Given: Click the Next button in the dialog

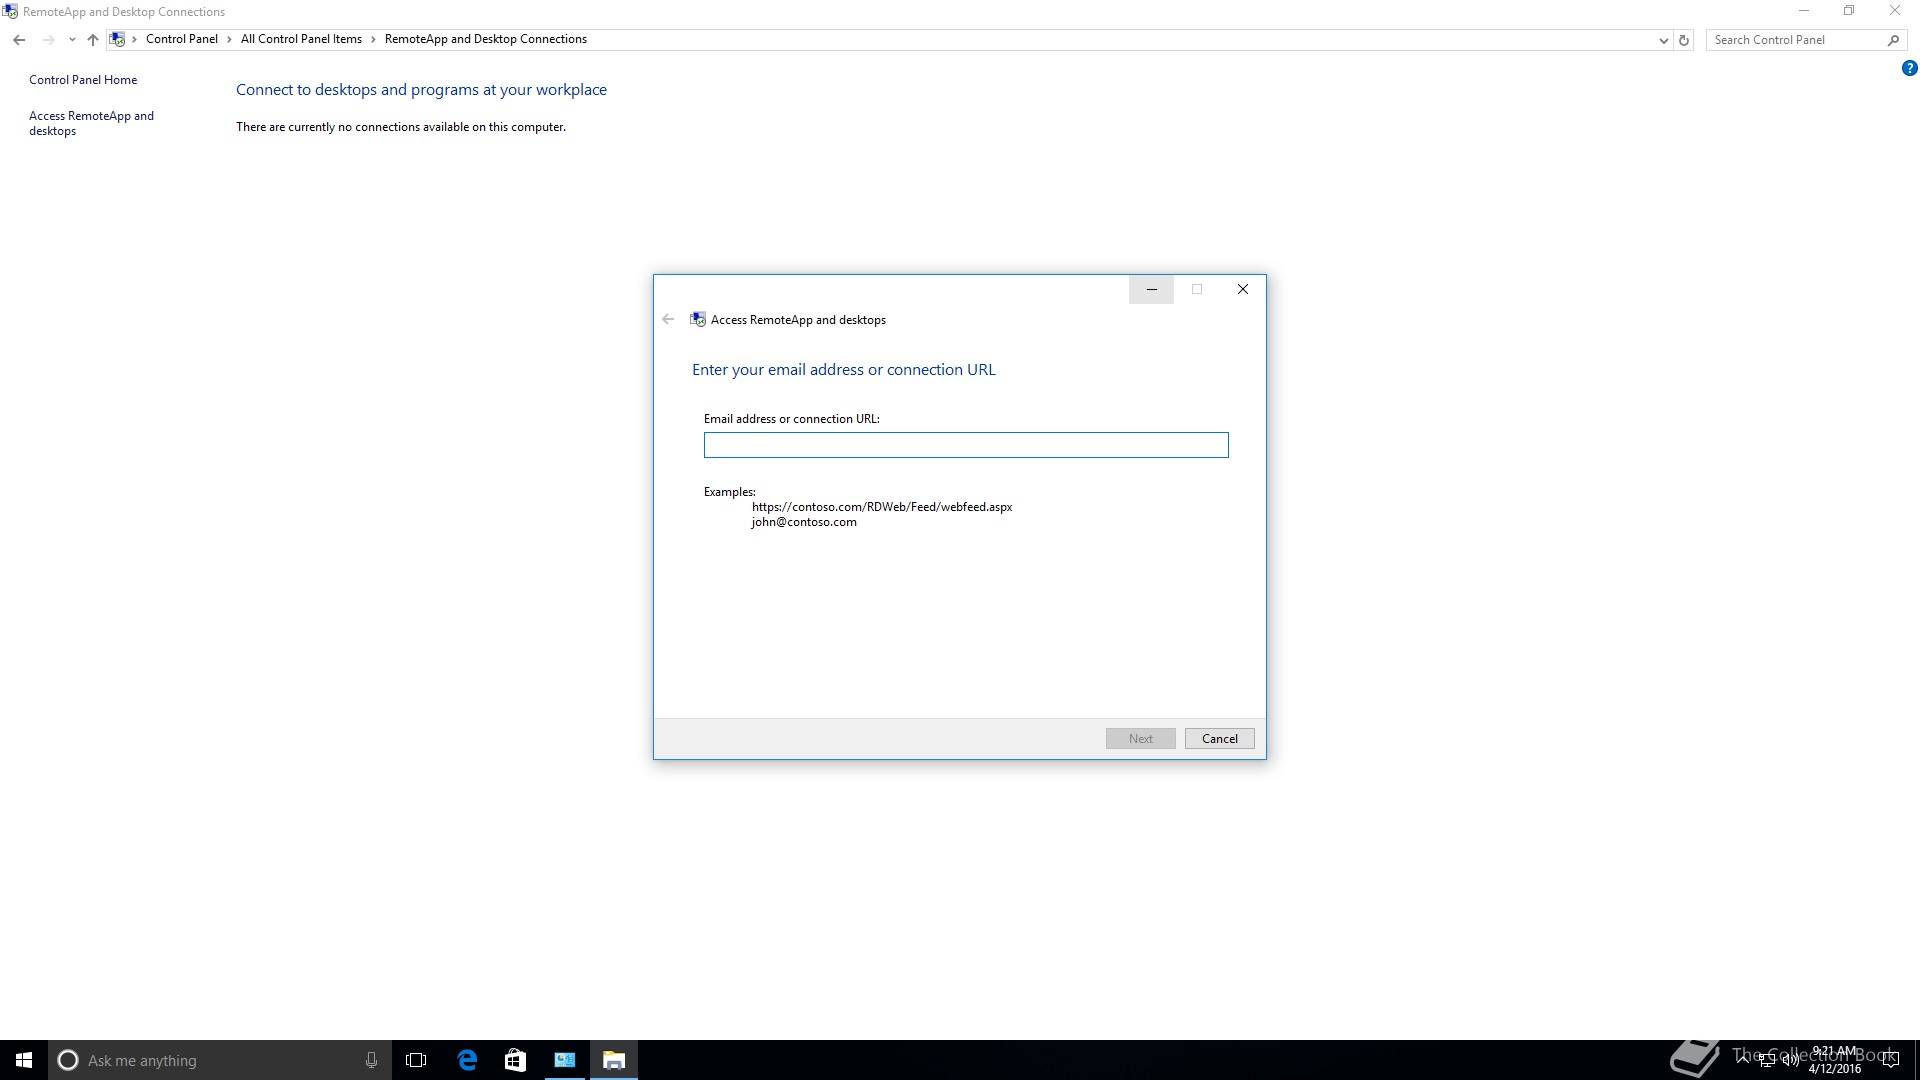Looking at the screenshot, I should click(1141, 739).
